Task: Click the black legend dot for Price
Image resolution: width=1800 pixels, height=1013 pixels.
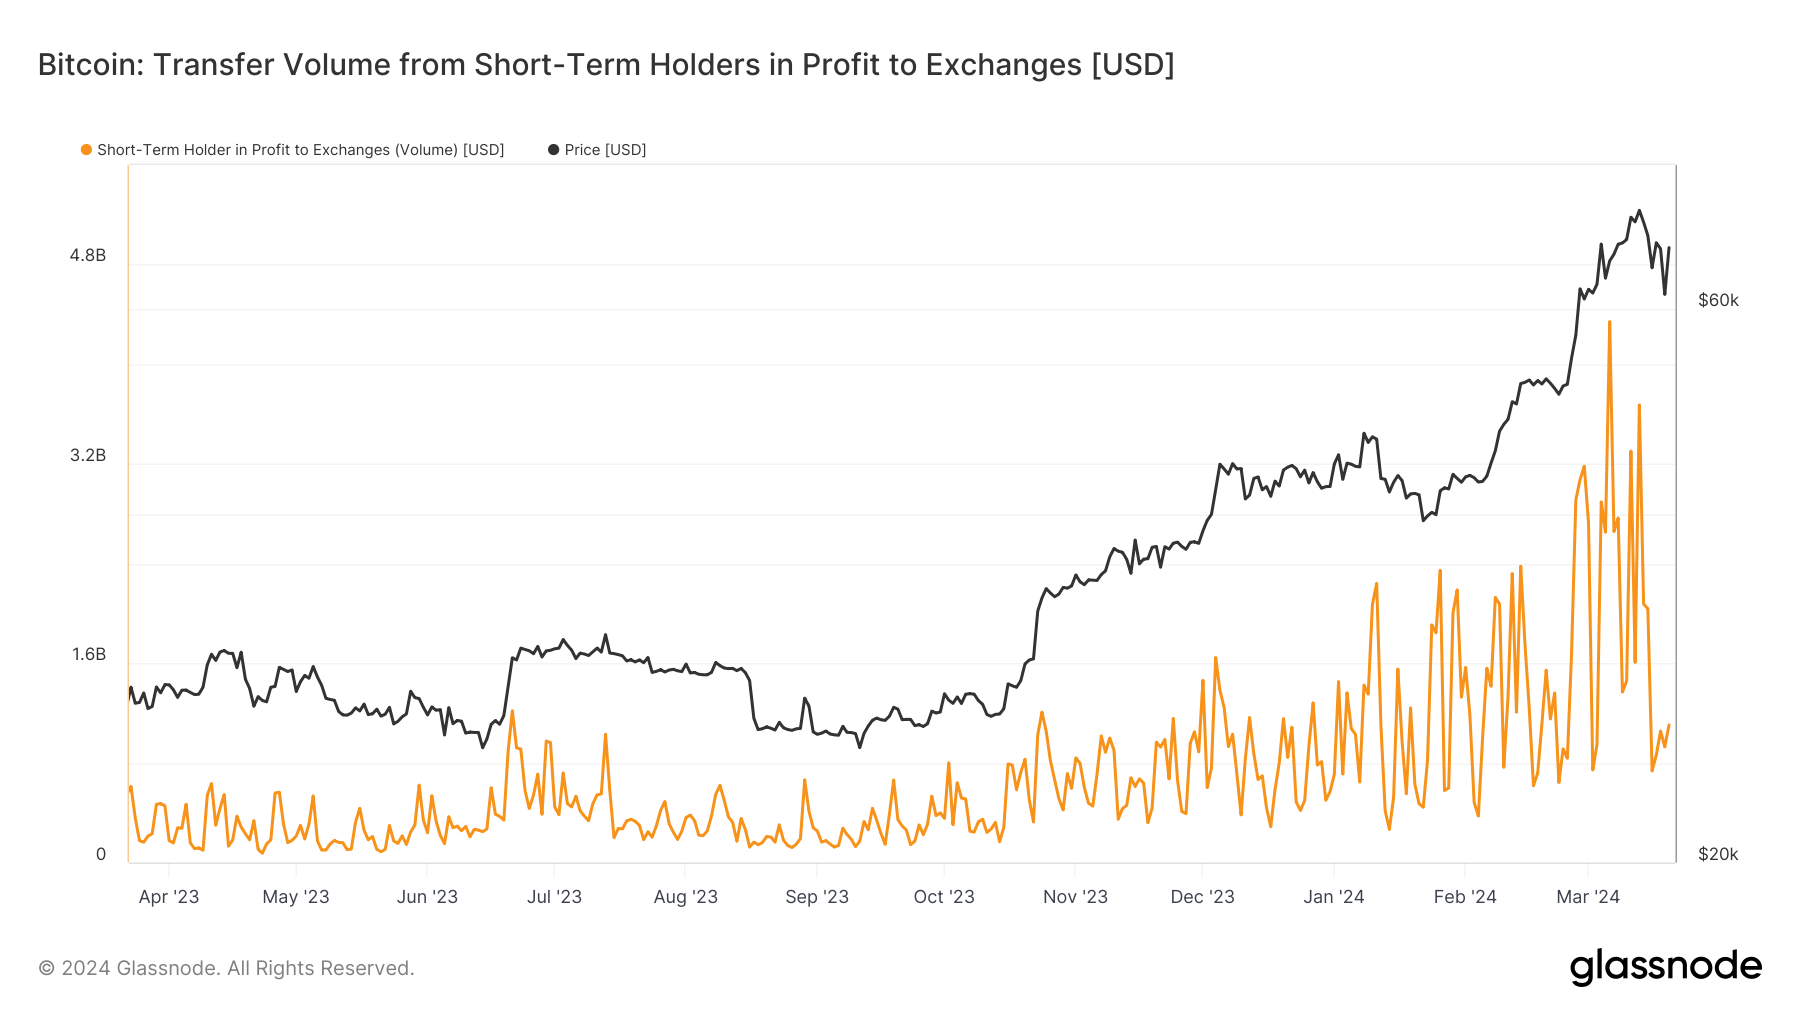Action: pyautogui.click(x=553, y=150)
